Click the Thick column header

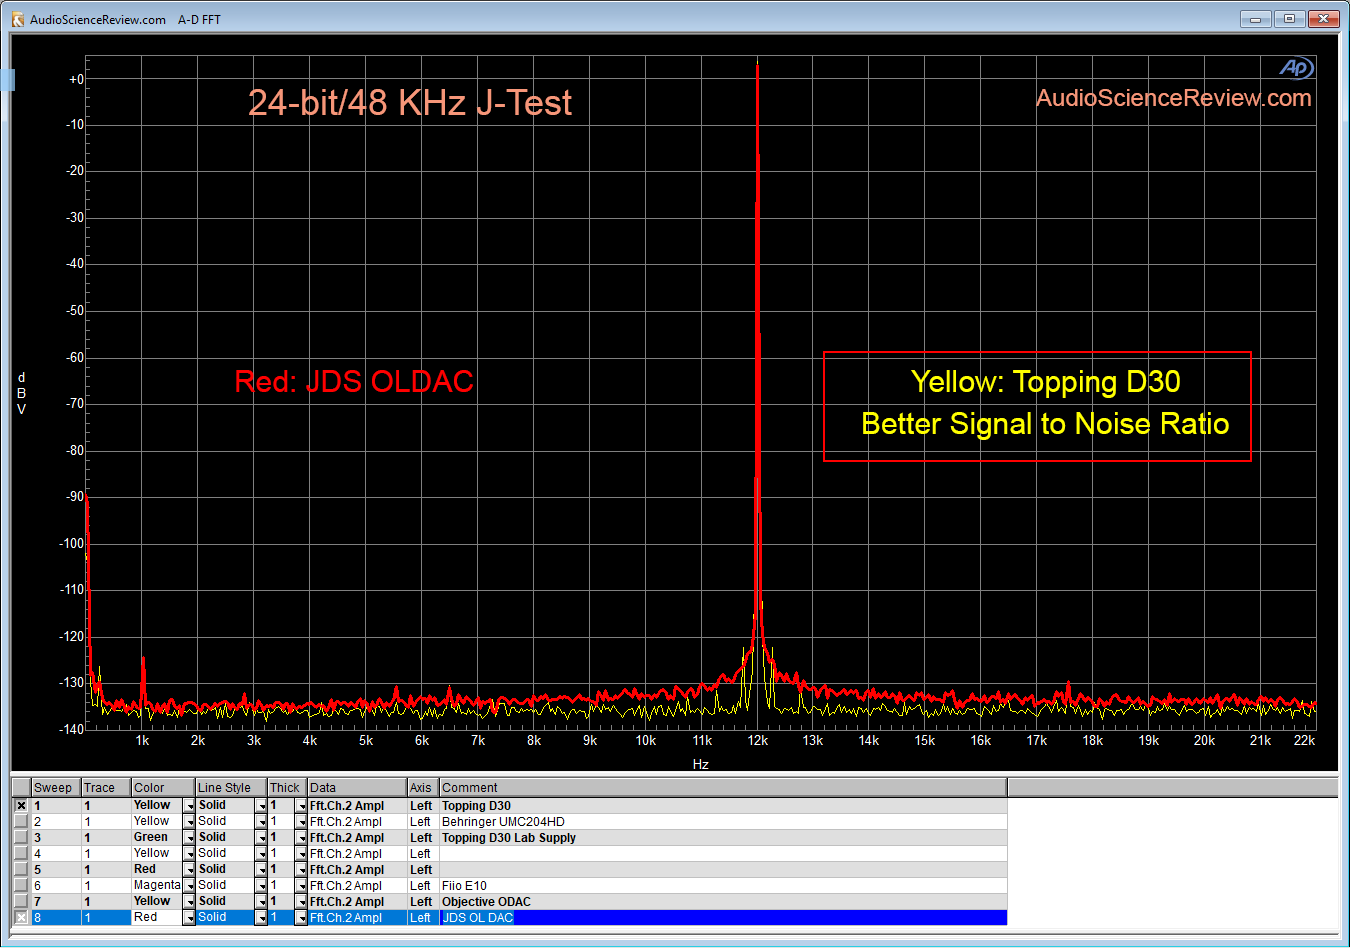(287, 788)
